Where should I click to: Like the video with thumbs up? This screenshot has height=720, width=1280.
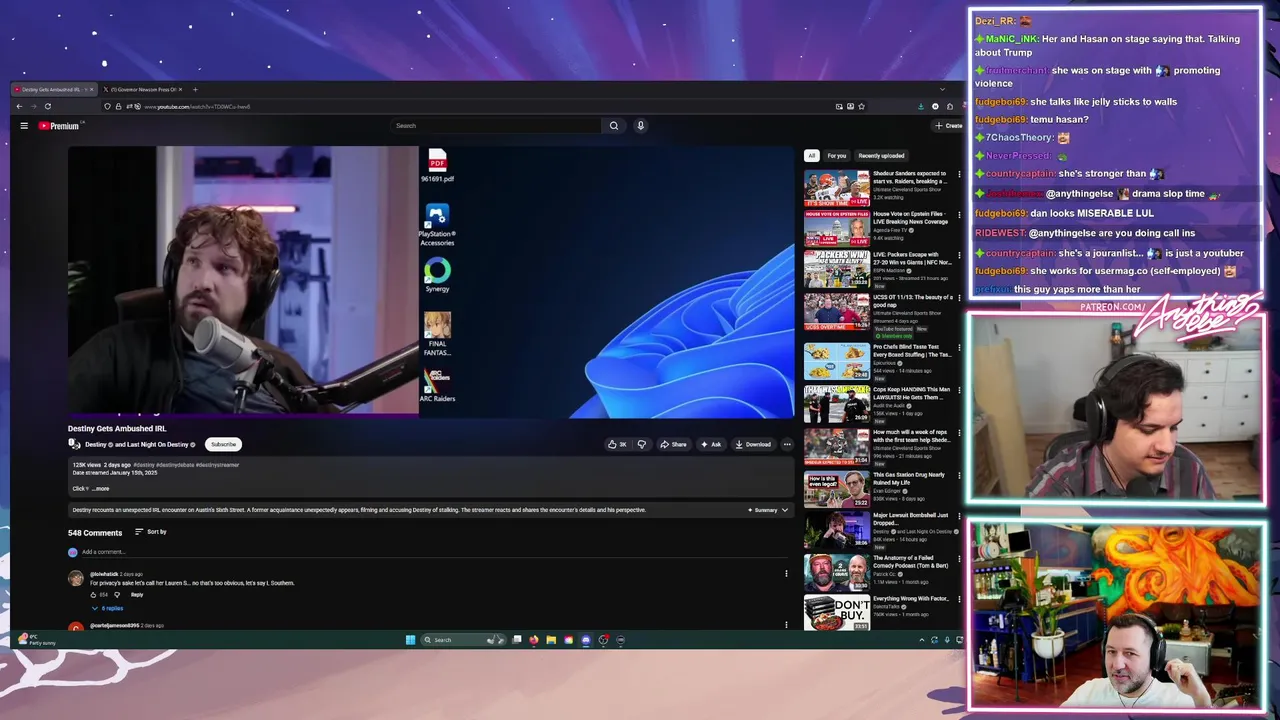[617, 444]
